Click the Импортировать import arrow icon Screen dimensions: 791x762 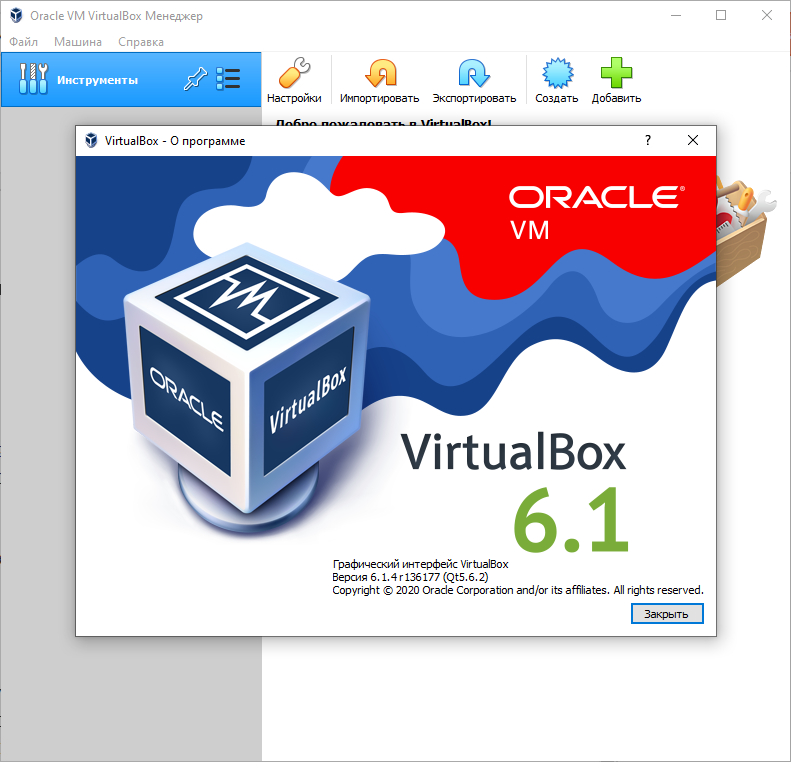tap(380, 73)
